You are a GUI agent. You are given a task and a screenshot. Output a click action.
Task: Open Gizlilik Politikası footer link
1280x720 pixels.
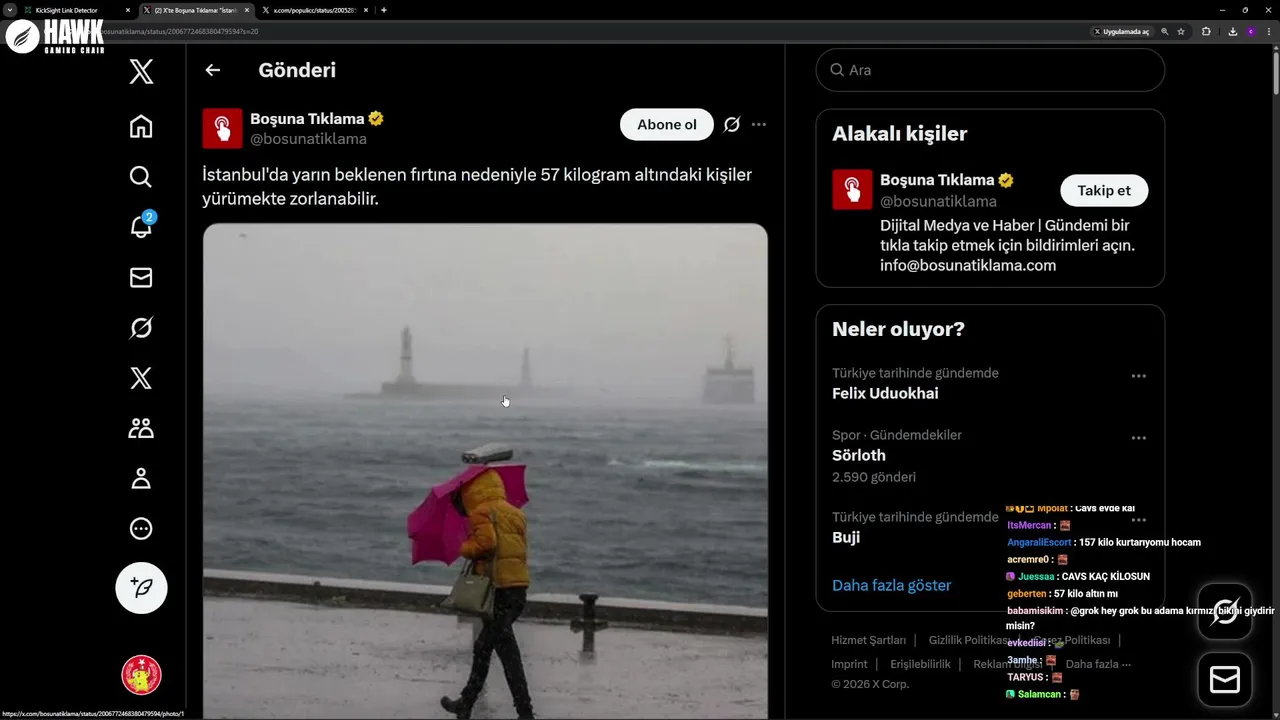pyautogui.click(x=968, y=640)
